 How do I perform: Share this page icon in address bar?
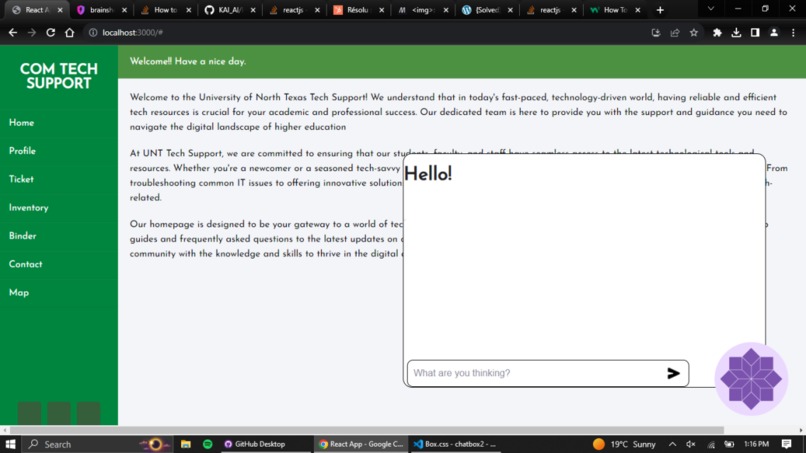coord(674,32)
